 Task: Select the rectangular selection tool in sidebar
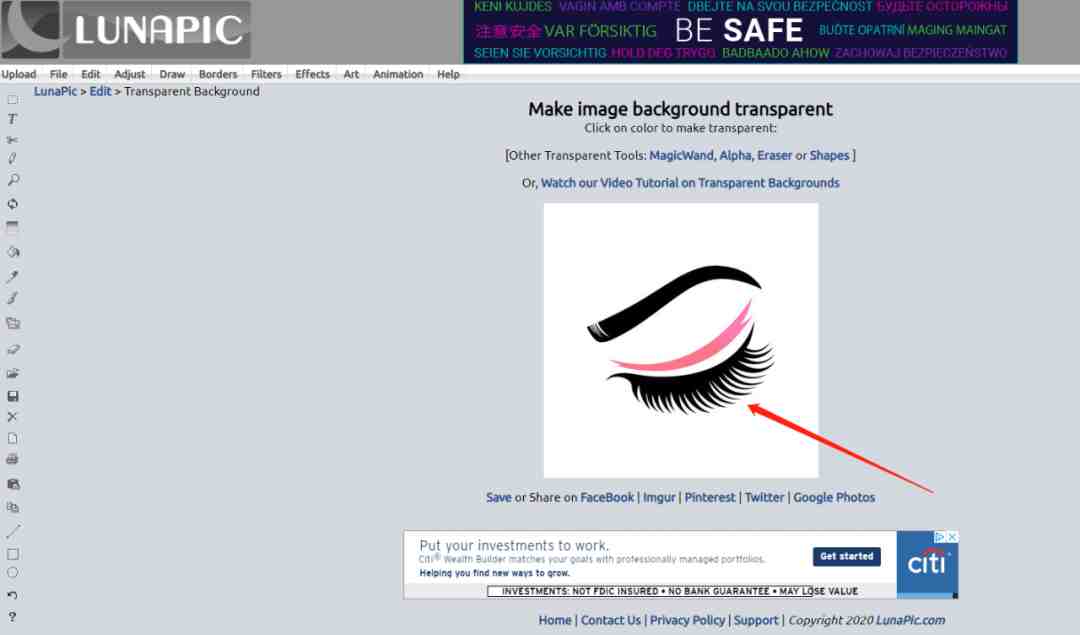[12, 100]
